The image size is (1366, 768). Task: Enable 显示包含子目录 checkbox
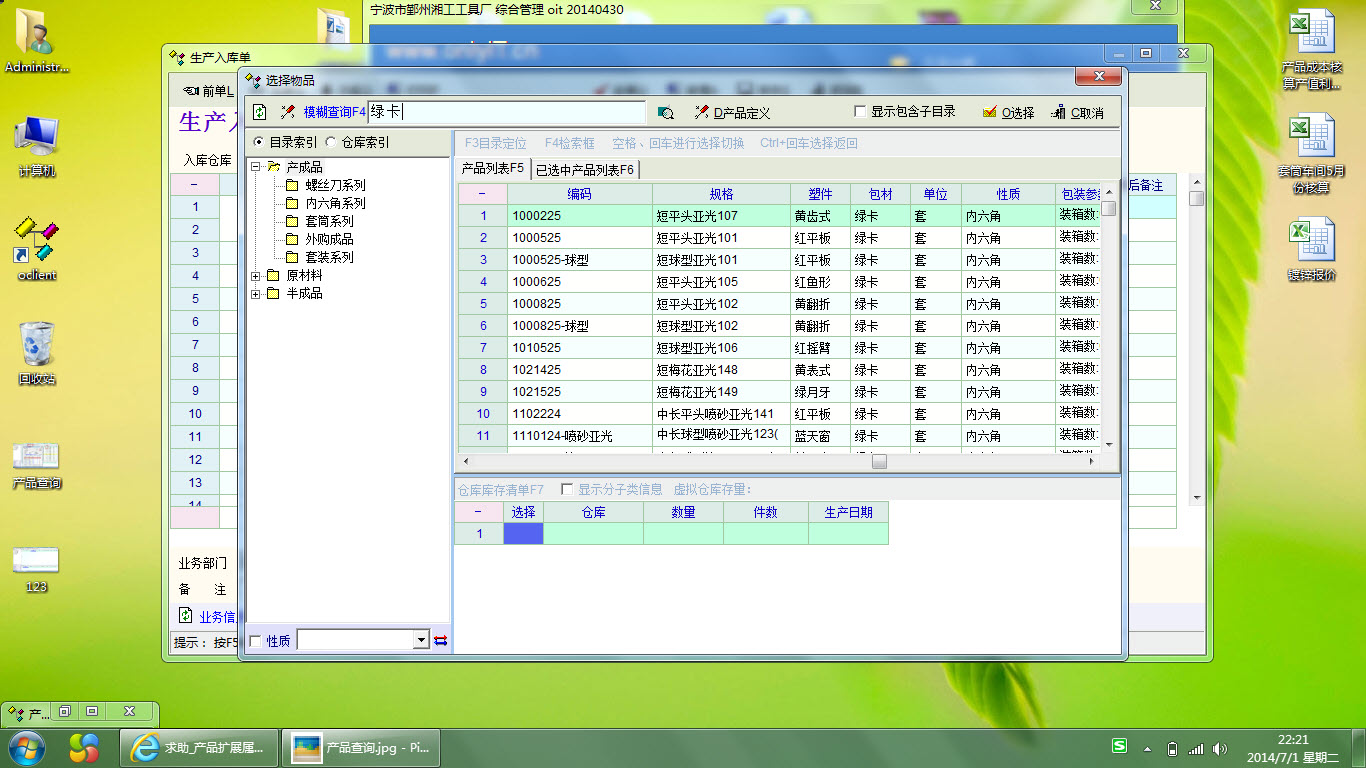click(860, 112)
